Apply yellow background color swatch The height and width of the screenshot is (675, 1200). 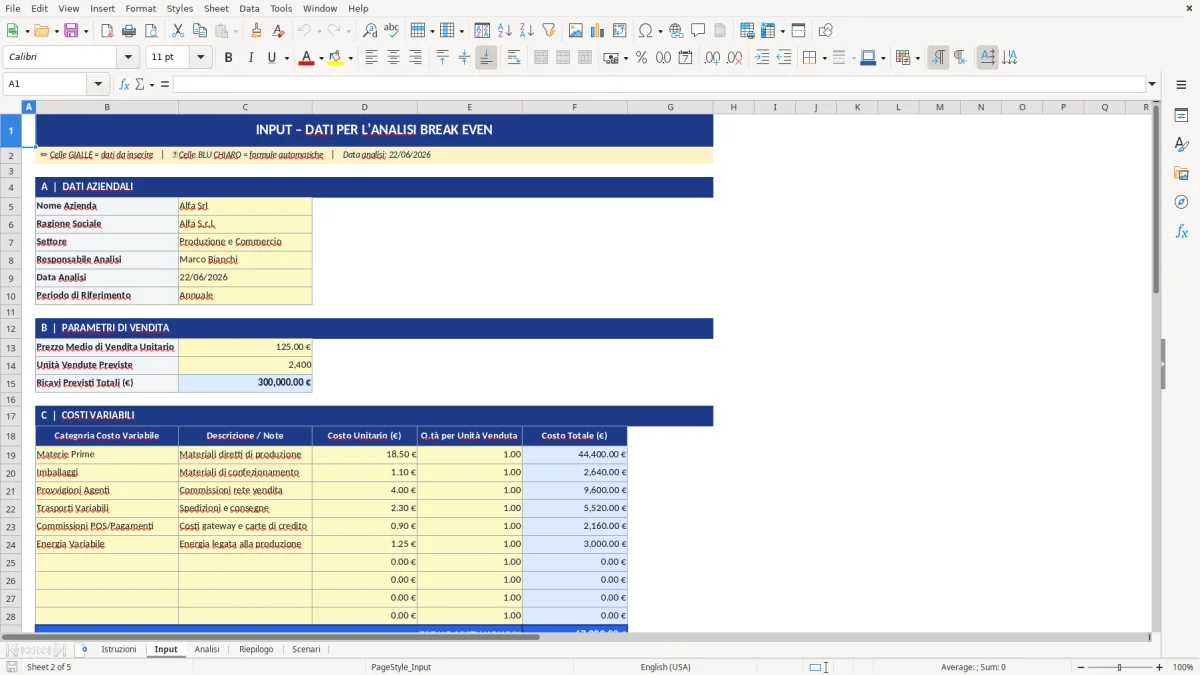click(x=336, y=58)
